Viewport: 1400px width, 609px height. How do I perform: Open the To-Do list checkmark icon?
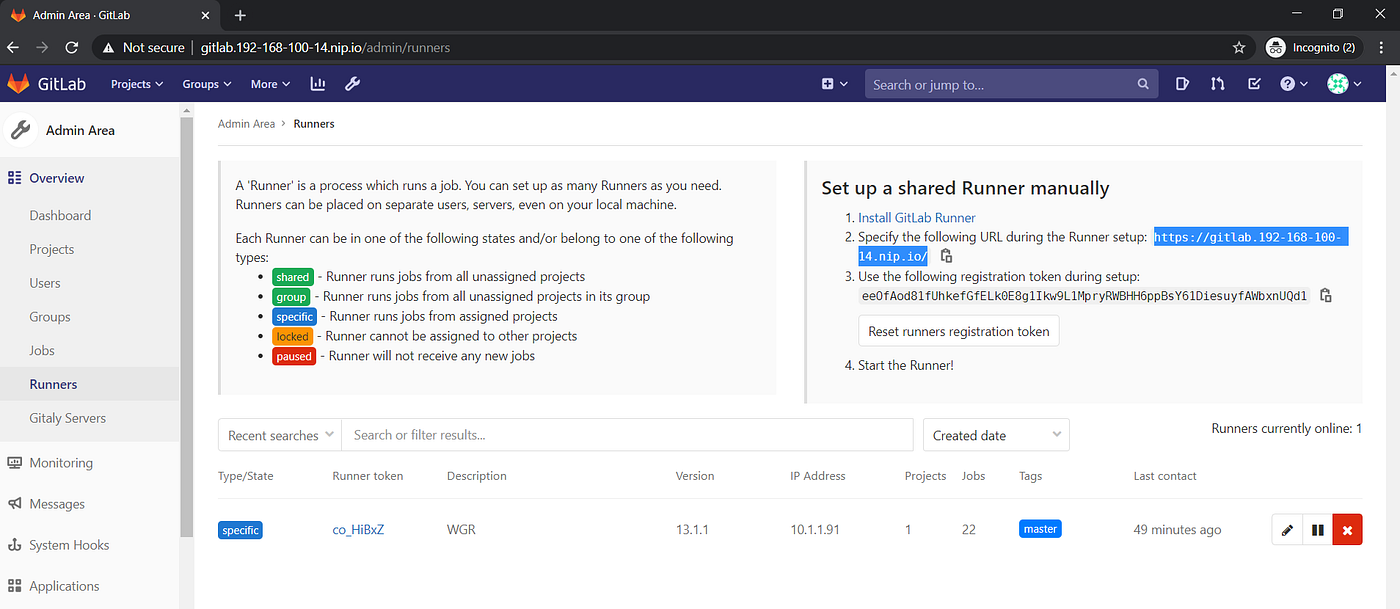(1254, 84)
